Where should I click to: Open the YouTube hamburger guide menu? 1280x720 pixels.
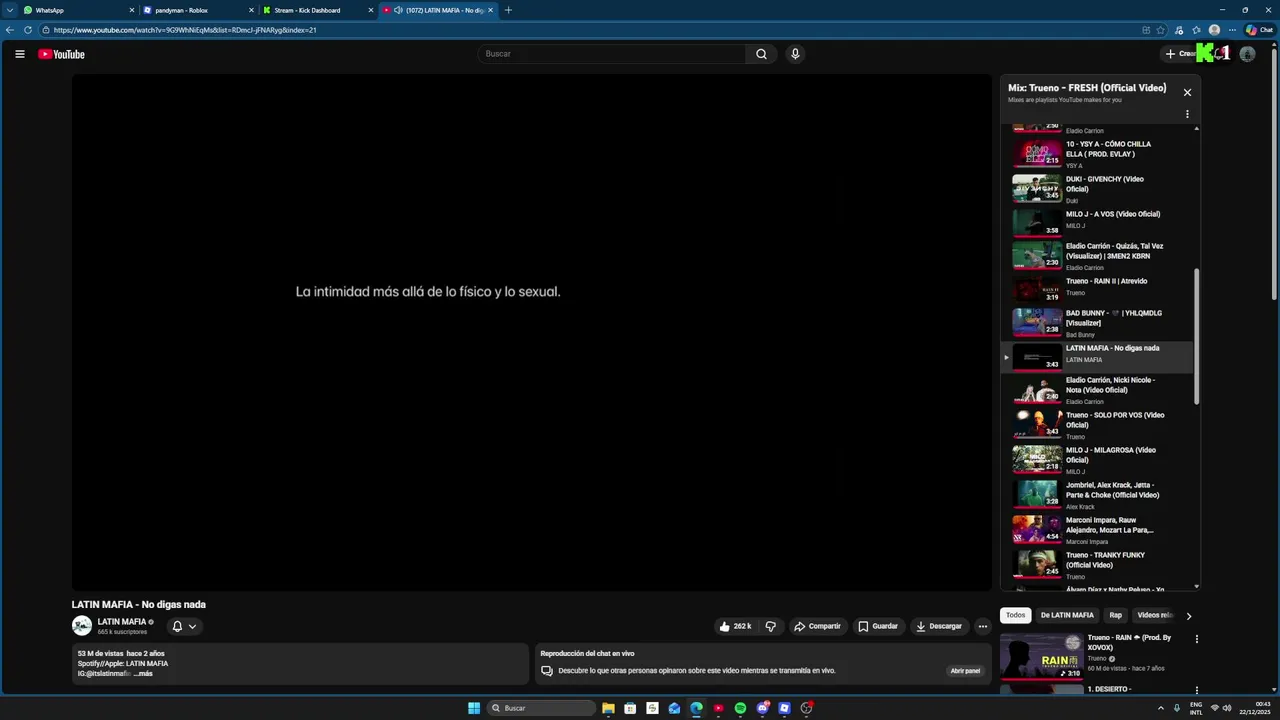(x=19, y=54)
